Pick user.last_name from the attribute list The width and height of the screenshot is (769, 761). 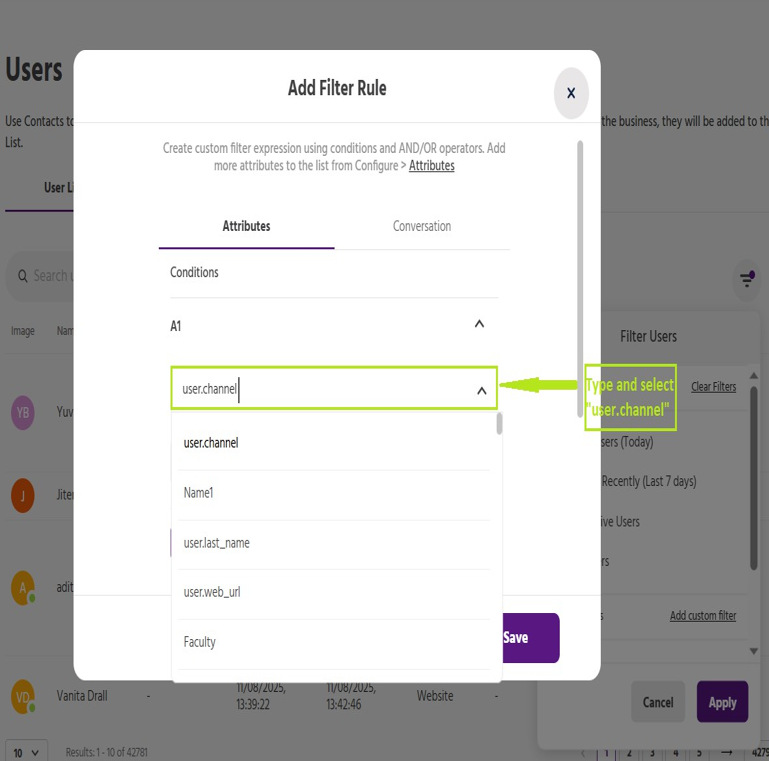(x=217, y=543)
